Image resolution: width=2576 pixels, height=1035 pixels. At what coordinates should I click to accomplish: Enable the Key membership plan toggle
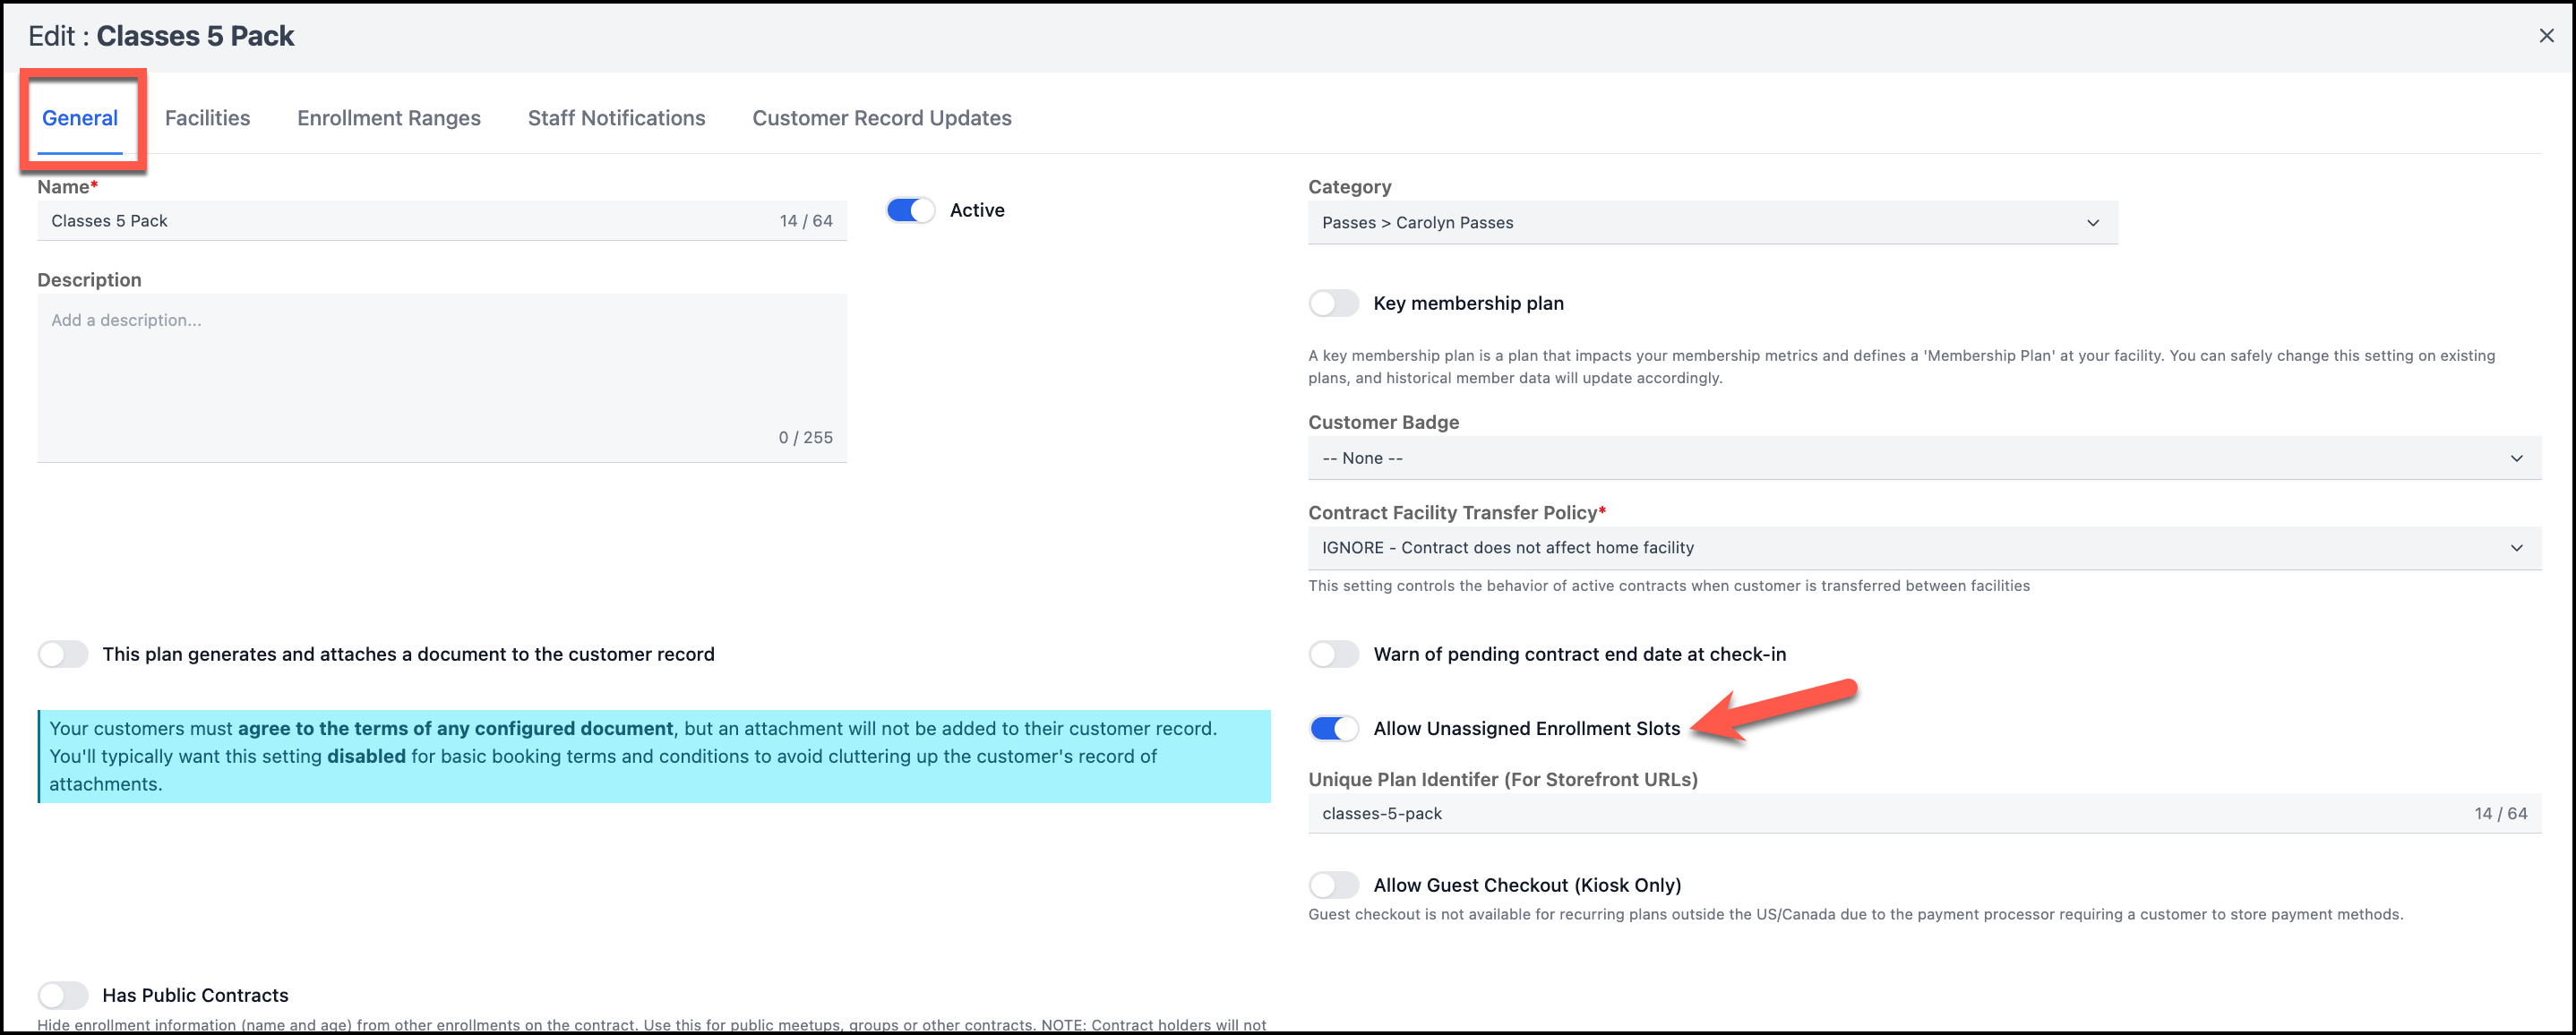(1333, 303)
